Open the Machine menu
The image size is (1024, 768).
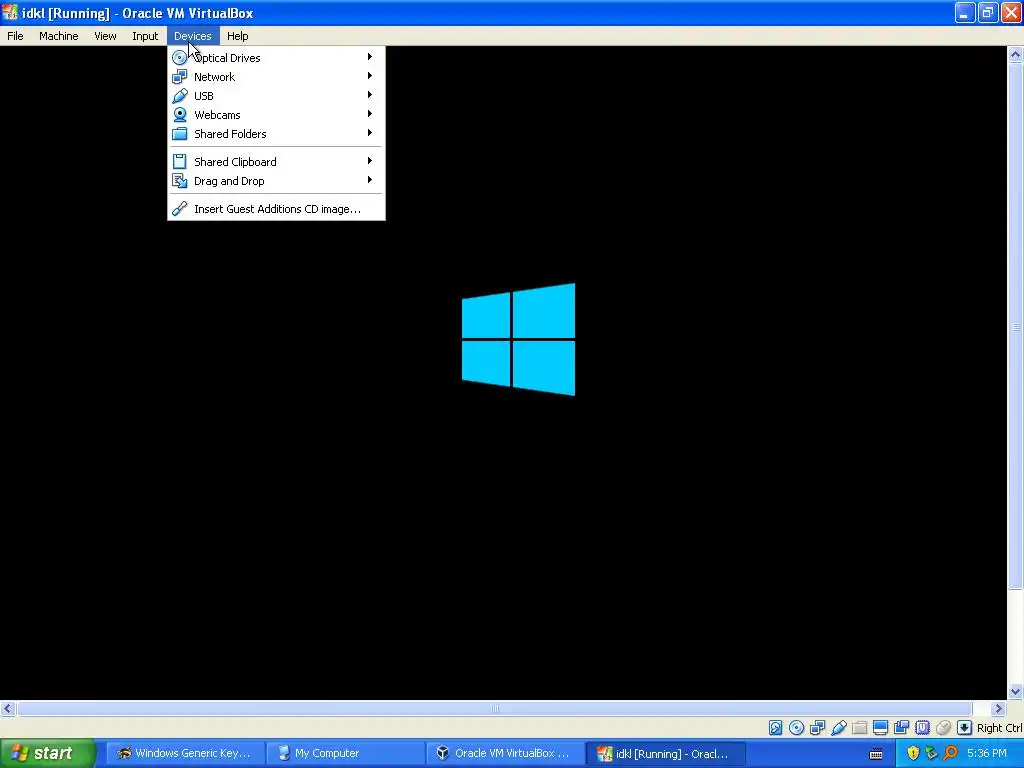(x=59, y=36)
